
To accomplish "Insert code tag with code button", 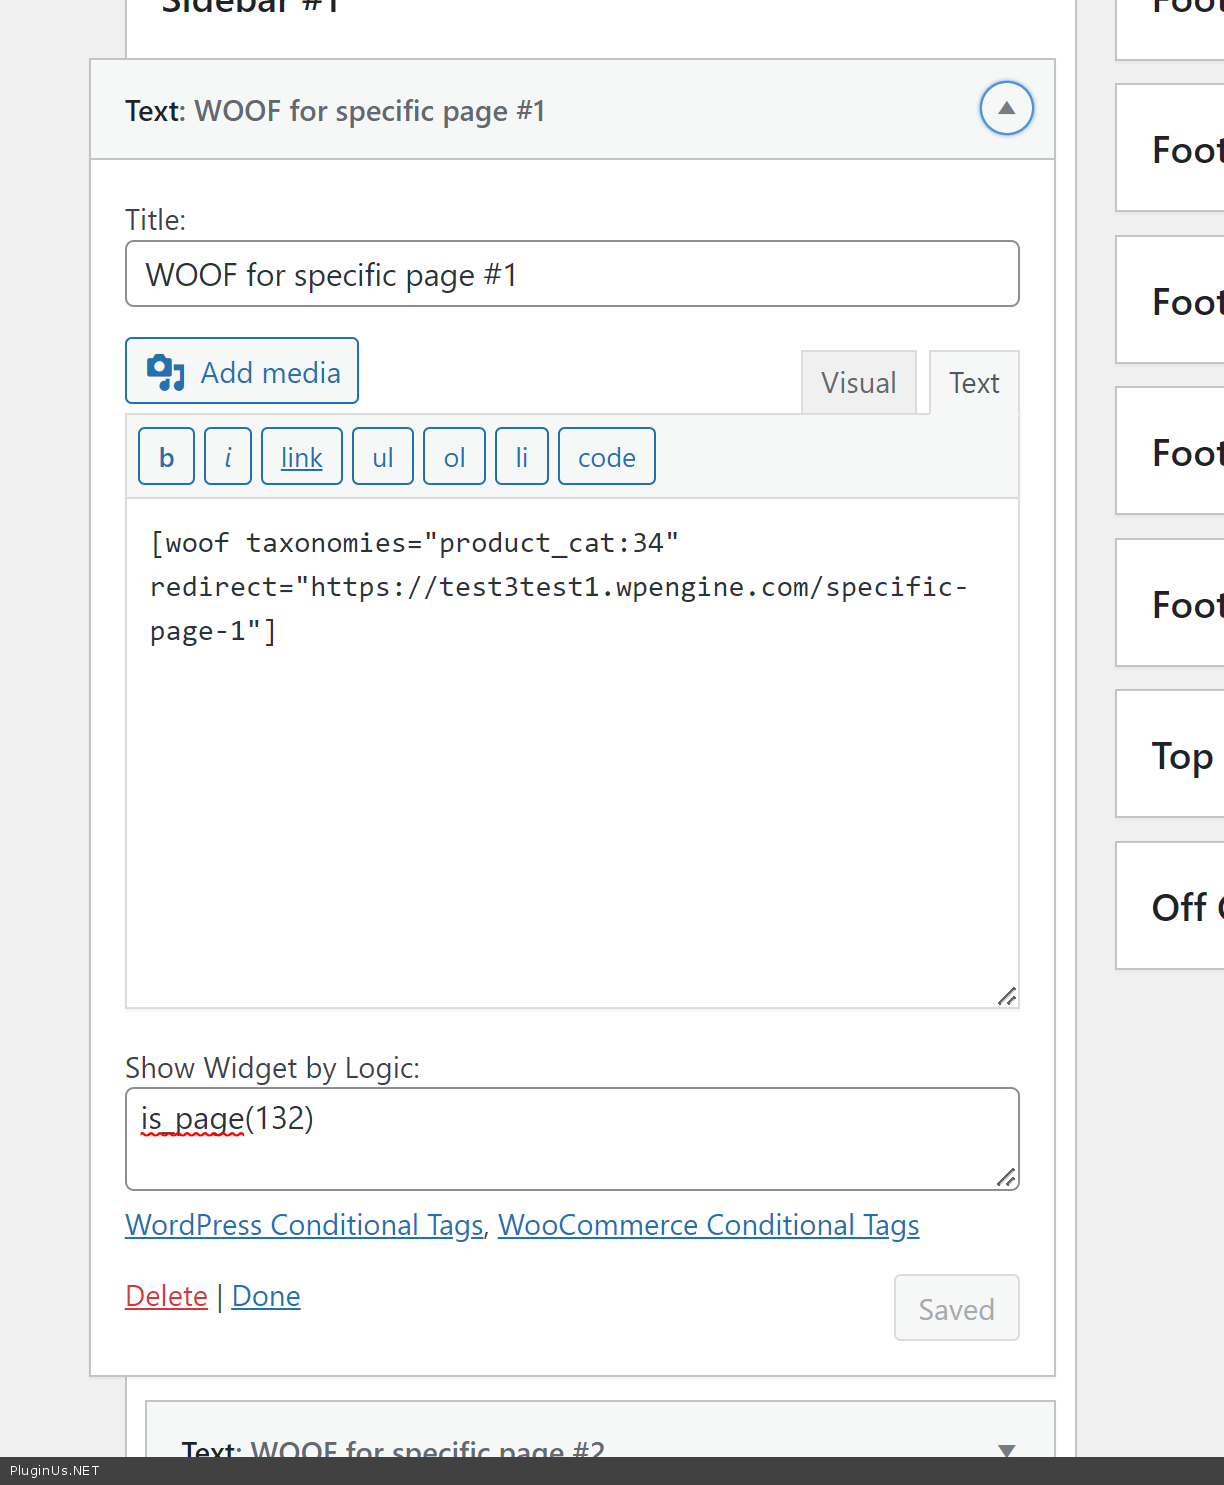I will [x=606, y=457].
